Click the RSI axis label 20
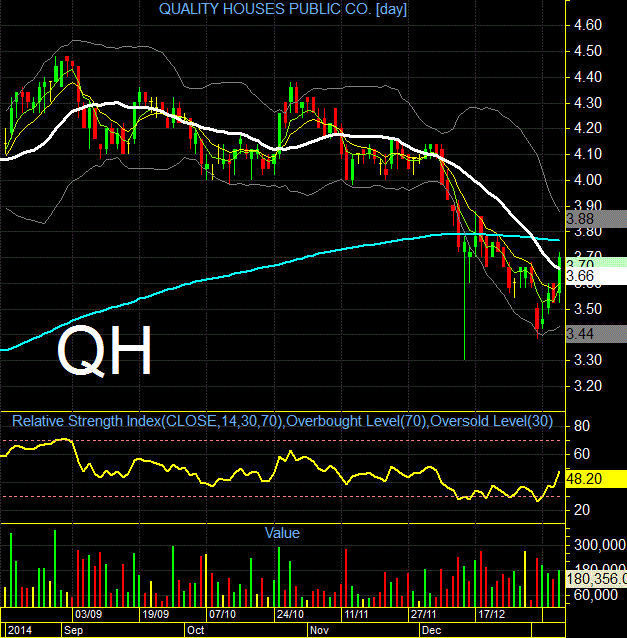627x638 pixels. point(582,510)
